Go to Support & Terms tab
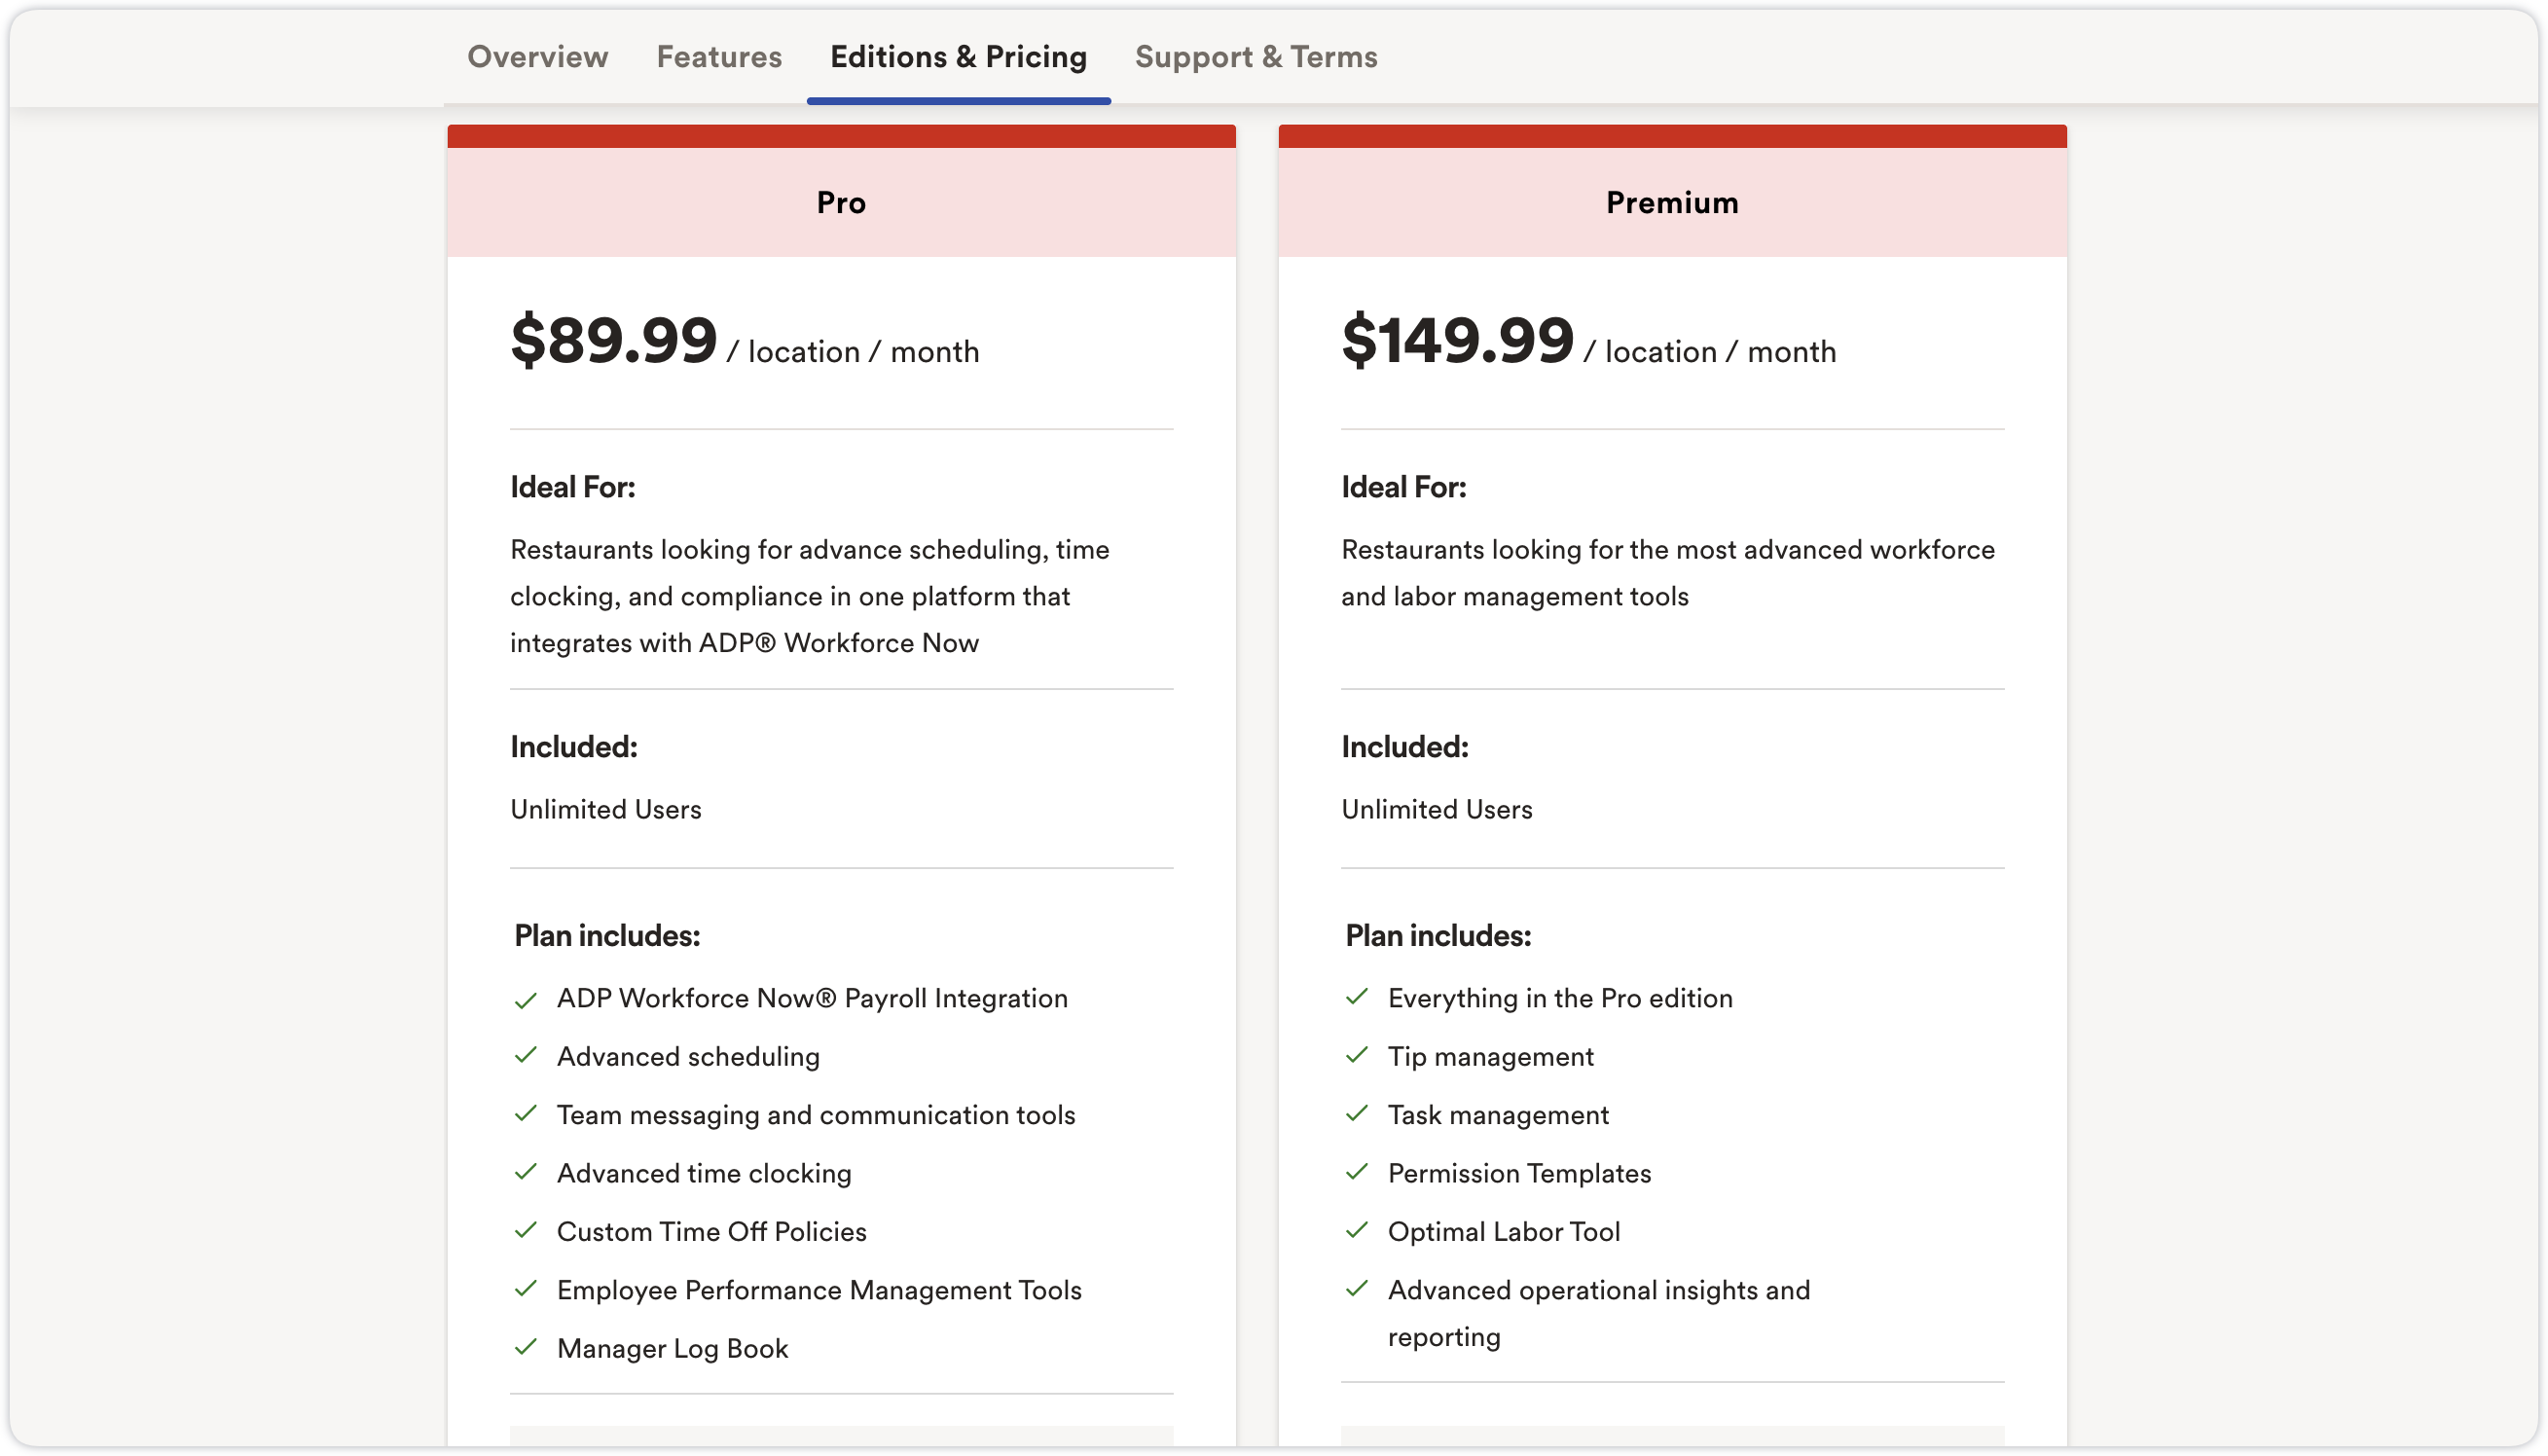 pyautogui.click(x=1255, y=57)
